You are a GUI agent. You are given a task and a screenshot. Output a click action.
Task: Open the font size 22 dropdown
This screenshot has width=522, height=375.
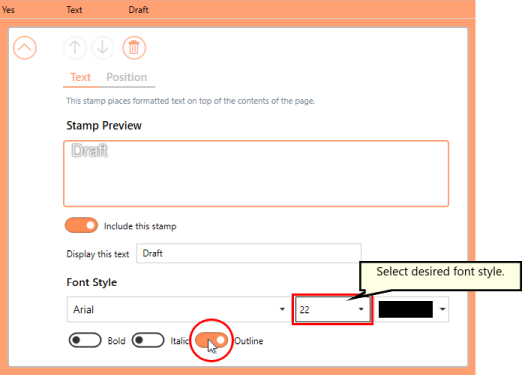[x=332, y=309]
